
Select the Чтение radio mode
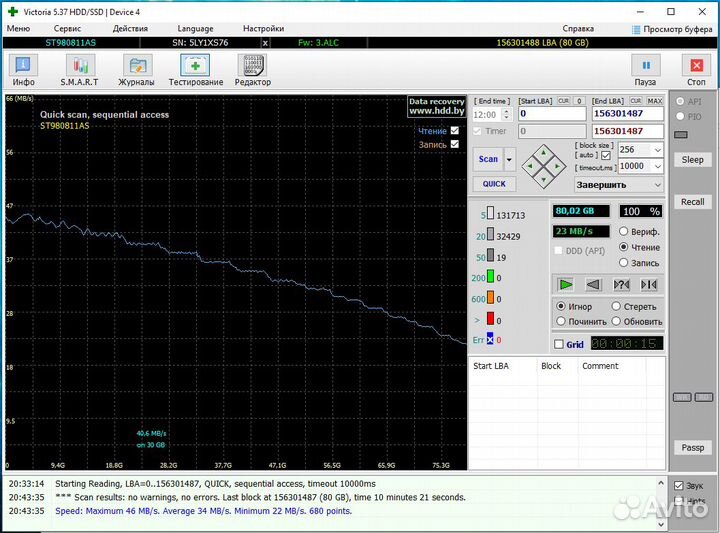tap(623, 247)
